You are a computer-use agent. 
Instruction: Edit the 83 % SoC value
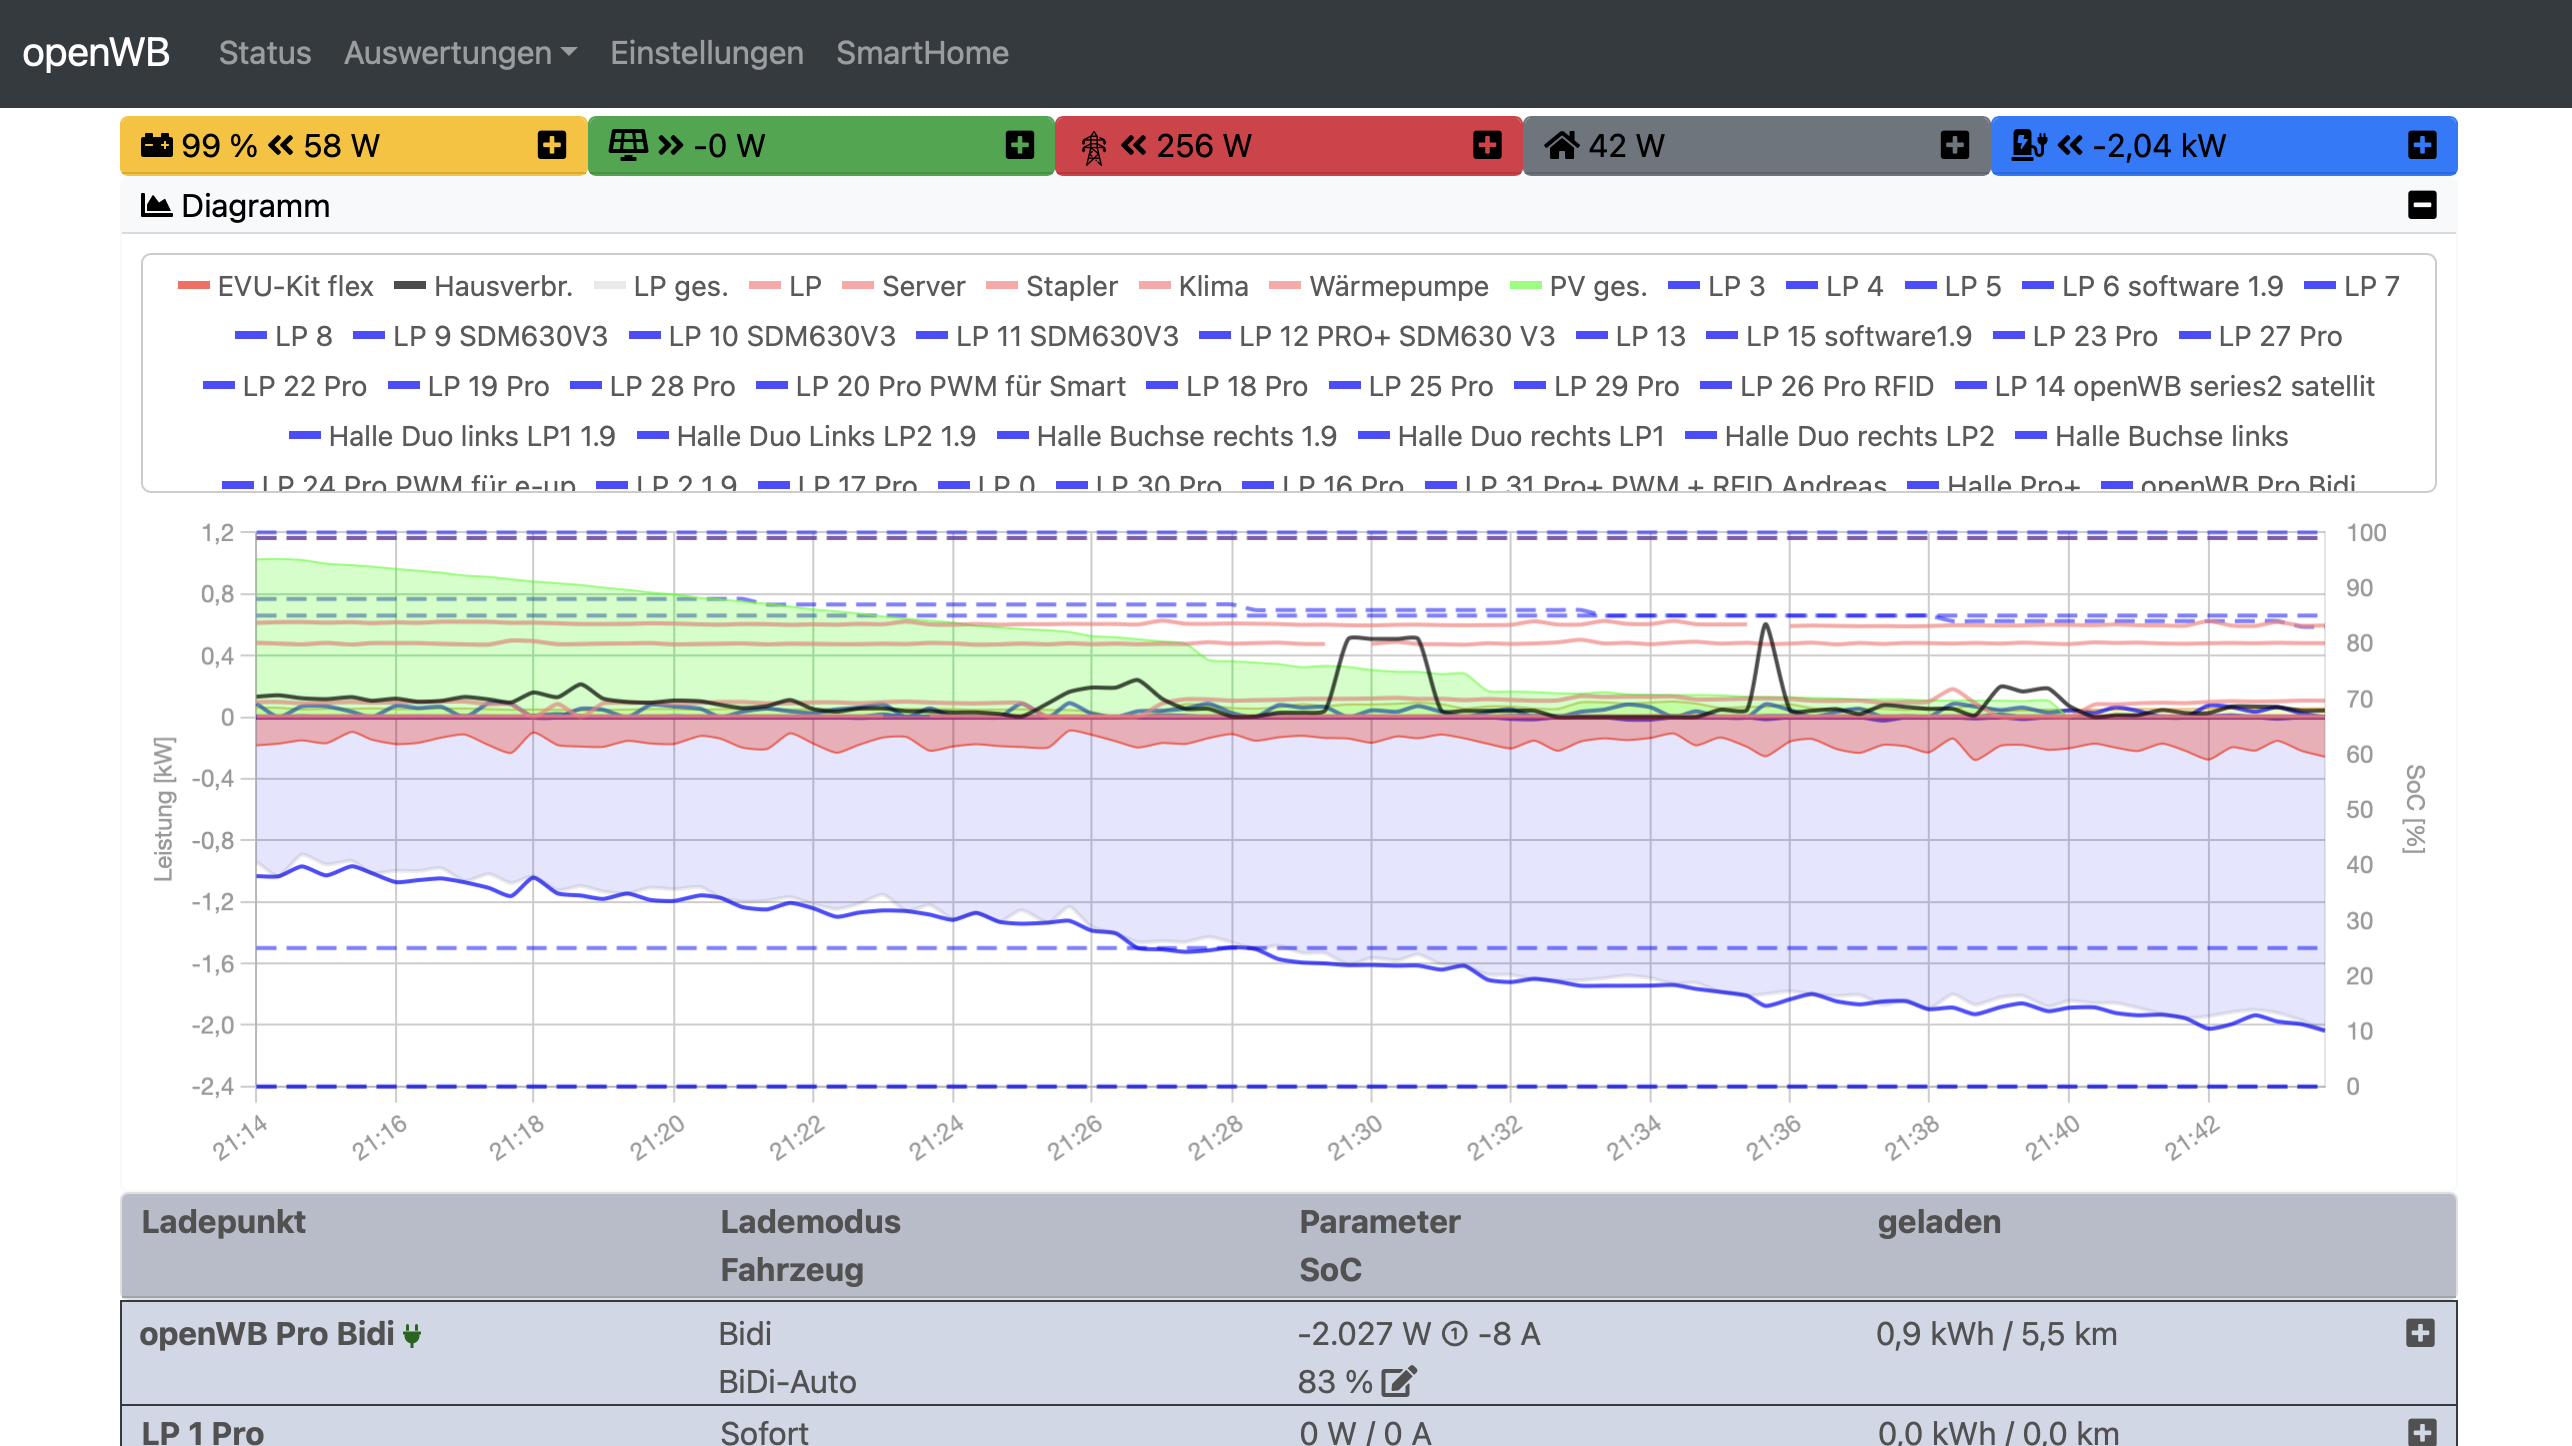click(1398, 1381)
